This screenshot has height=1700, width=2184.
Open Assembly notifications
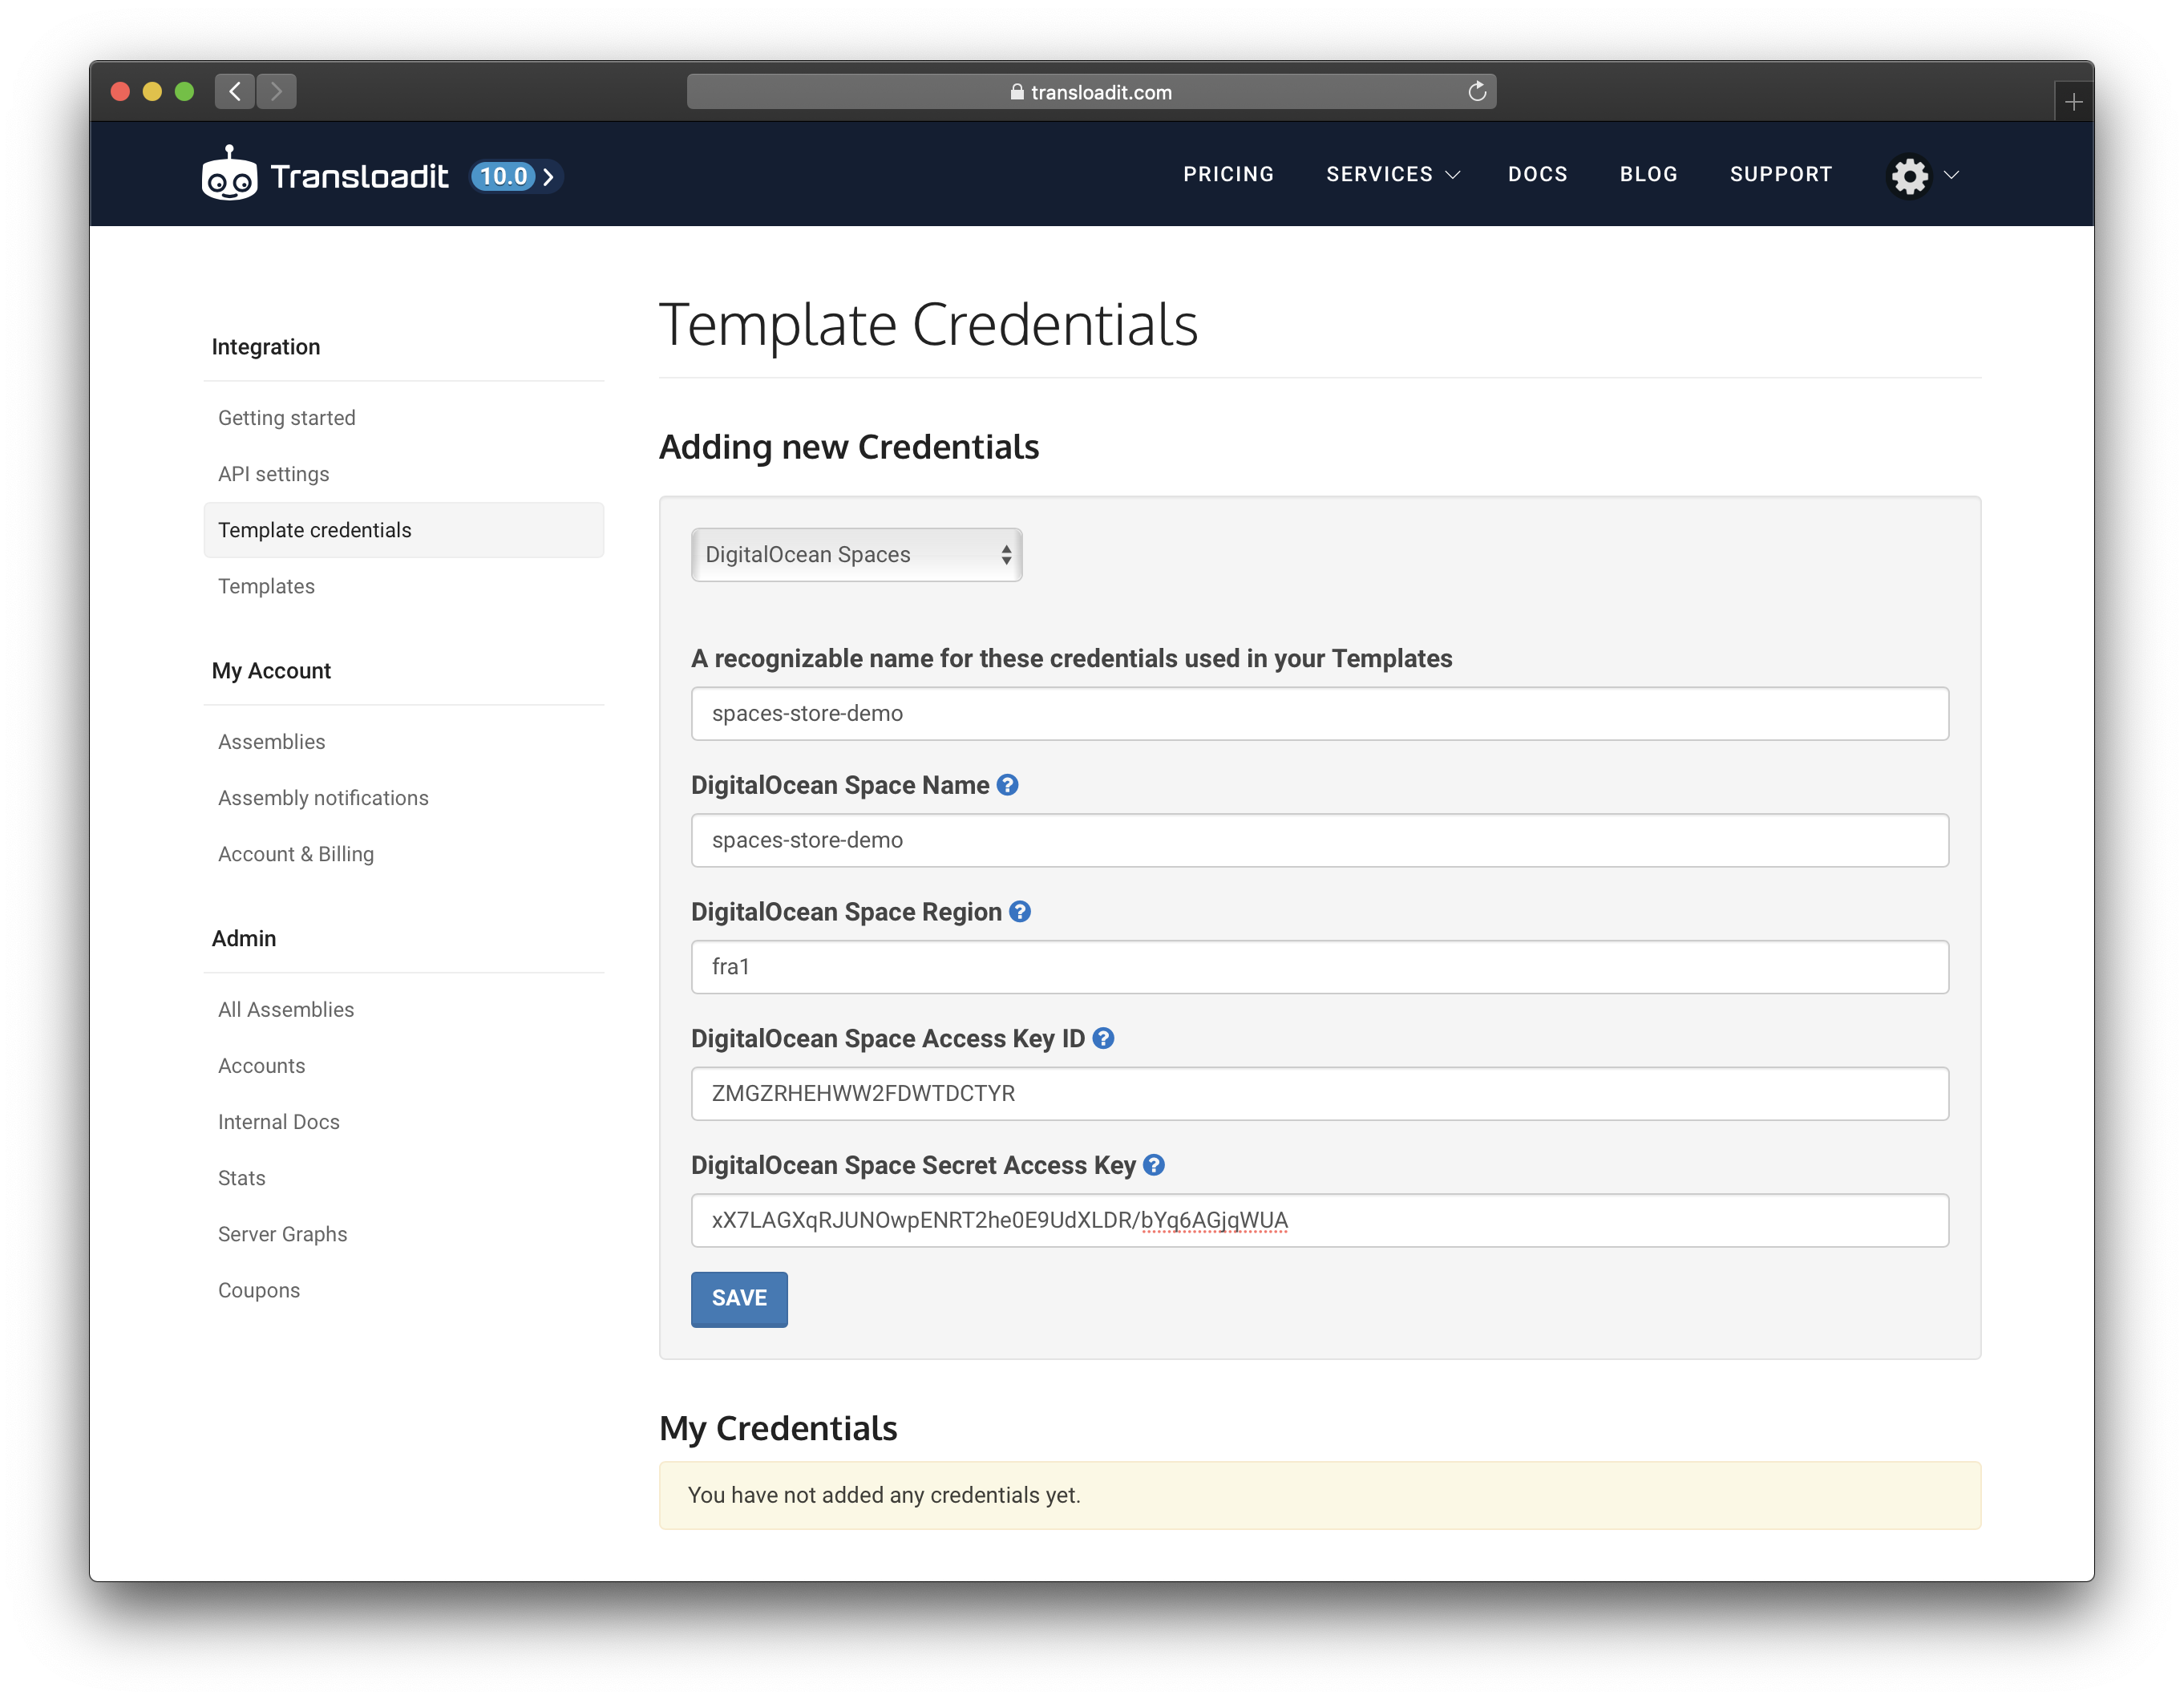pos(323,798)
